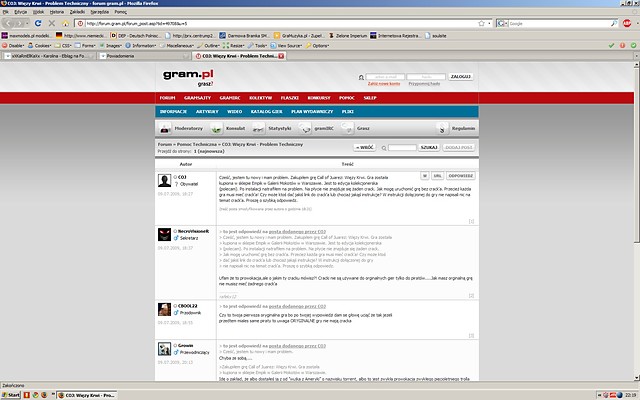Go to the Home page icon
The height and width of the screenshot is (400, 640).
(65, 23)
